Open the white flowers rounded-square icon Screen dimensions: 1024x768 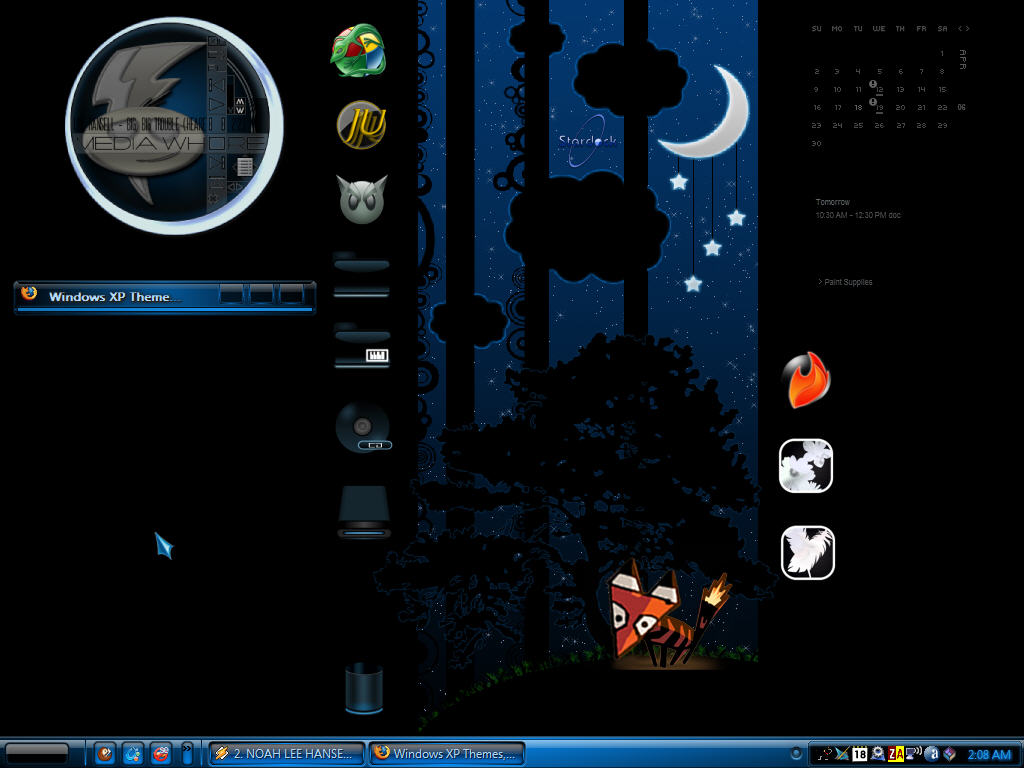click(x=806, y=466)
